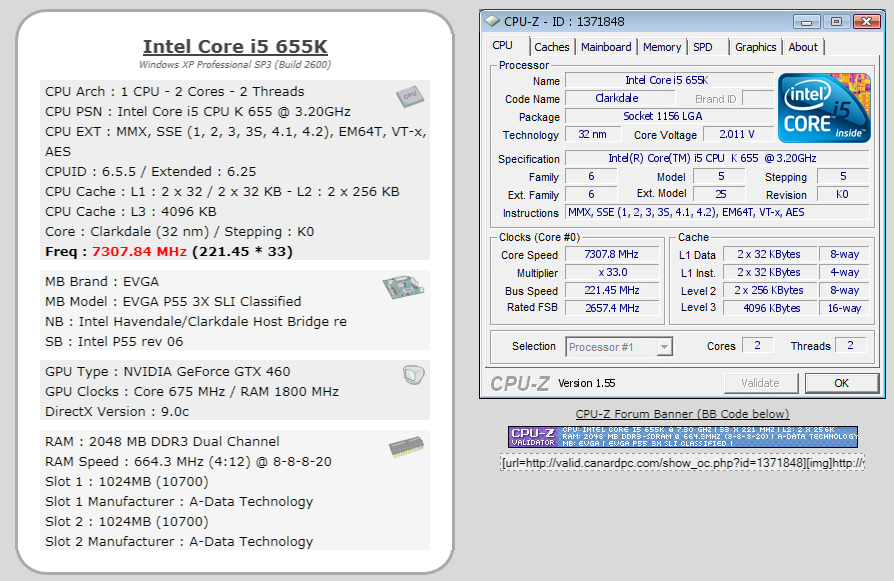The image size is (894, 581).
Task: Switch to the Caches tab
Action: coord(551,47)
